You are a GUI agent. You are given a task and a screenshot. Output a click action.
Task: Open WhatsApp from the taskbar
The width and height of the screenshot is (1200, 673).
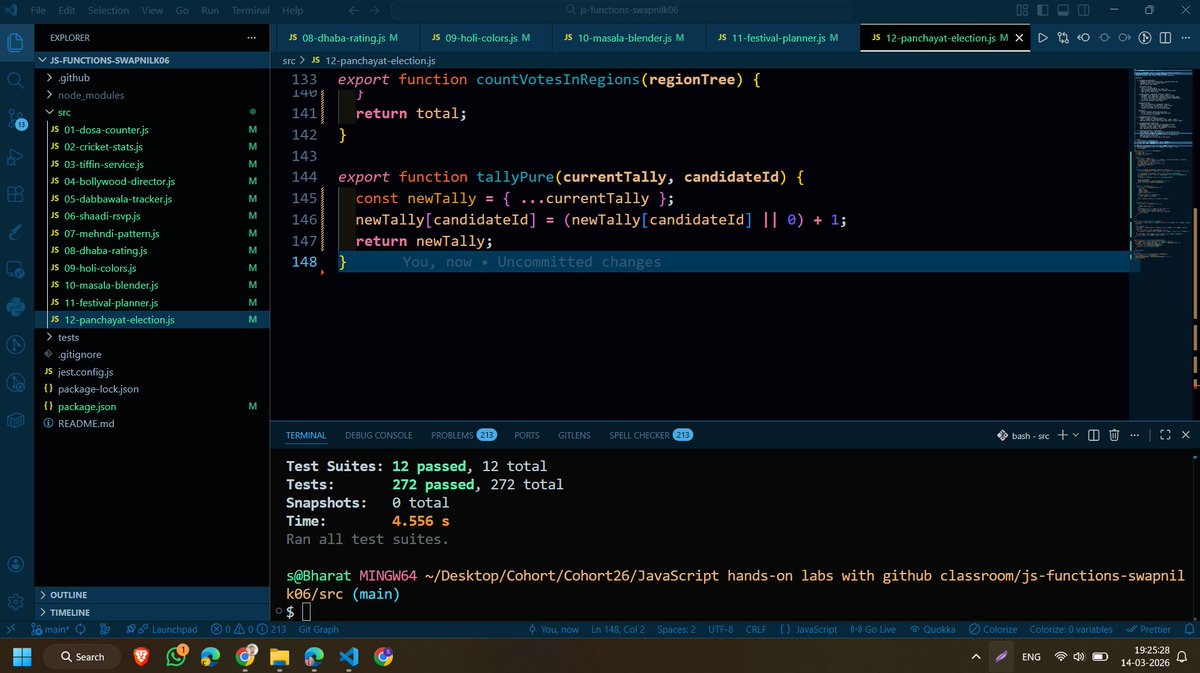[176, 656]
